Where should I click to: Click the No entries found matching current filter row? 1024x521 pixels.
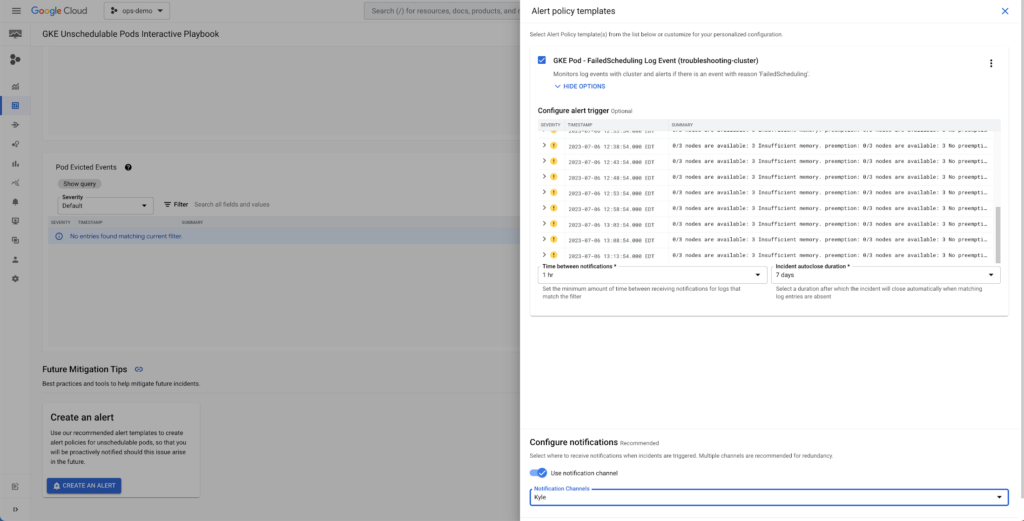(284, 236)
